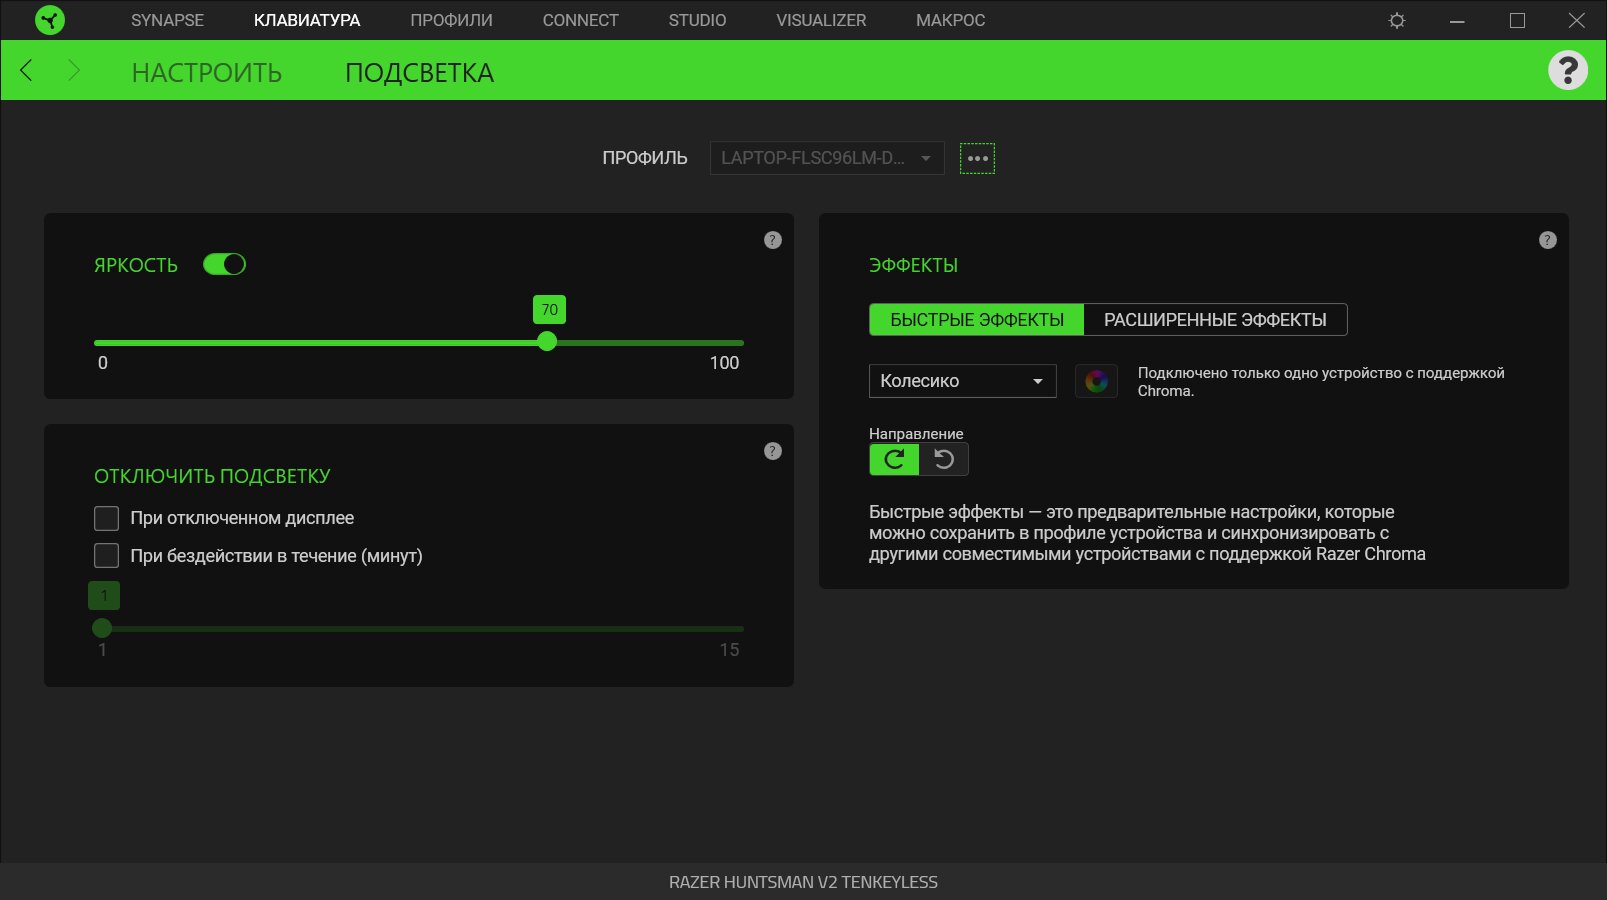Select БЫСТРЫЕ ЭФФЕКТЫ button
The image size is (1607, 900).
pos(977,320)
